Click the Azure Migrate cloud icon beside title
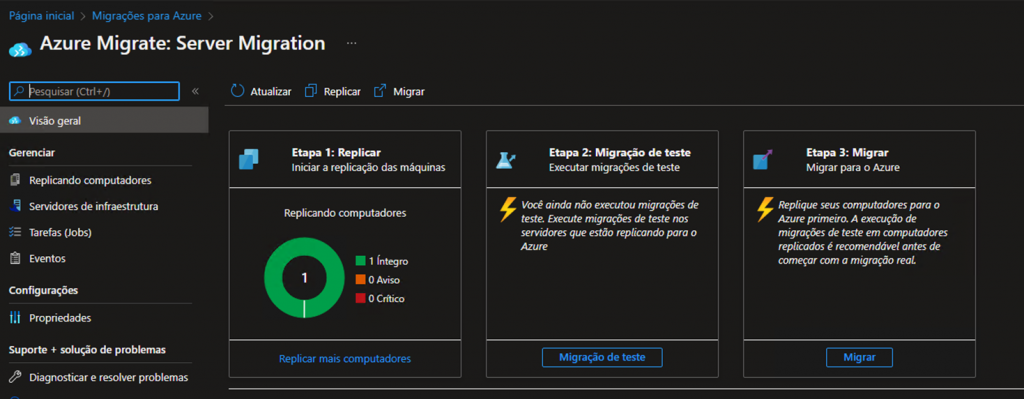Screen dimensions: 1024x399 (x=20, y=48)
